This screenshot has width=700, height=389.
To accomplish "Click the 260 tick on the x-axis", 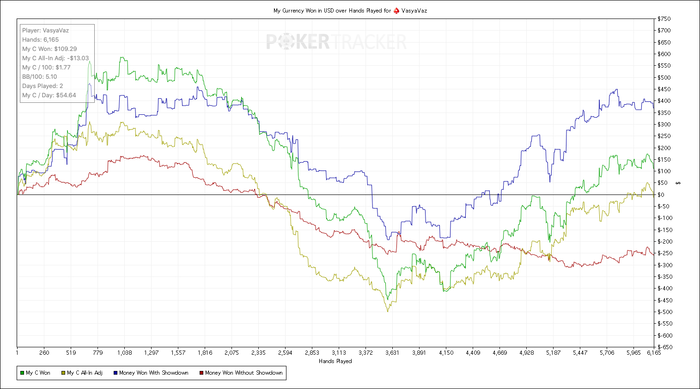I will (x=44, y=353).
